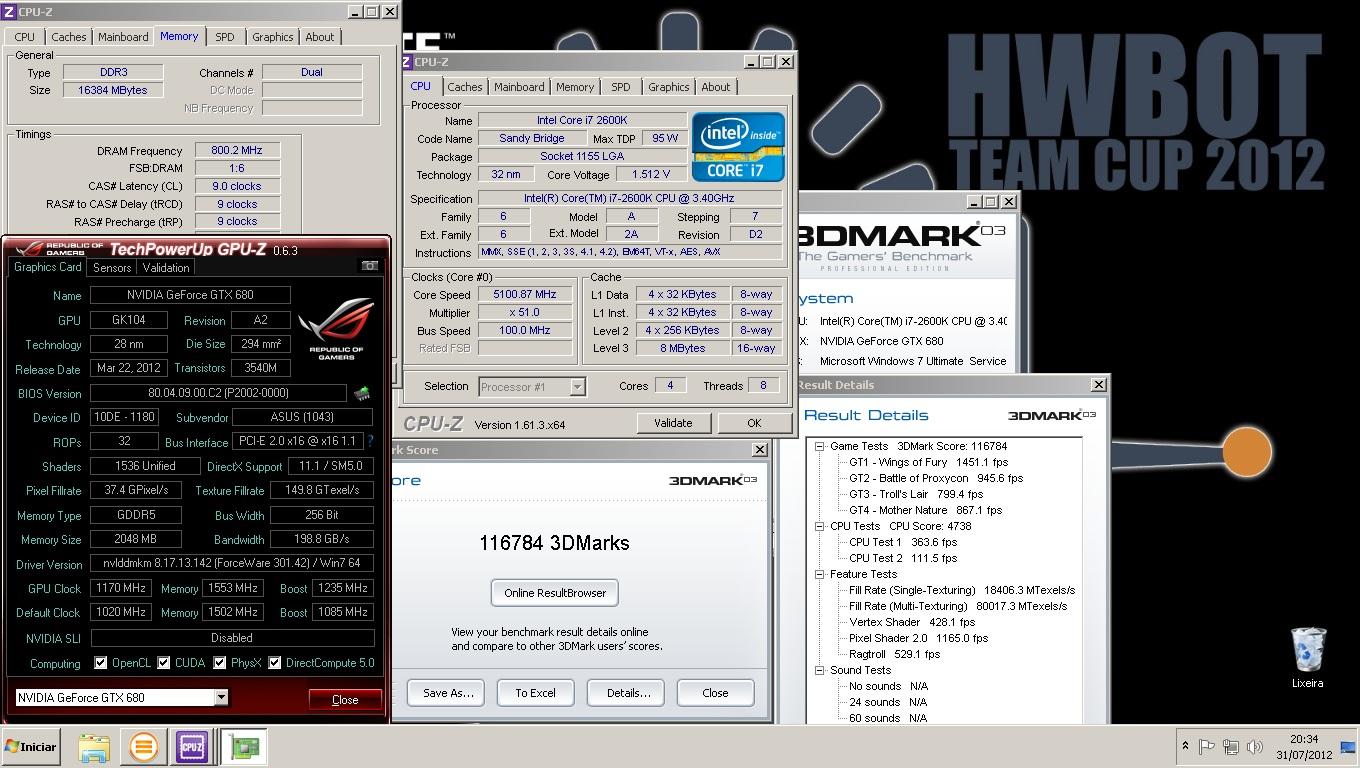The height and width of the screenshot is (768, 1360).
Task: Click the To Excel button
Action: [x=535, y=693]
